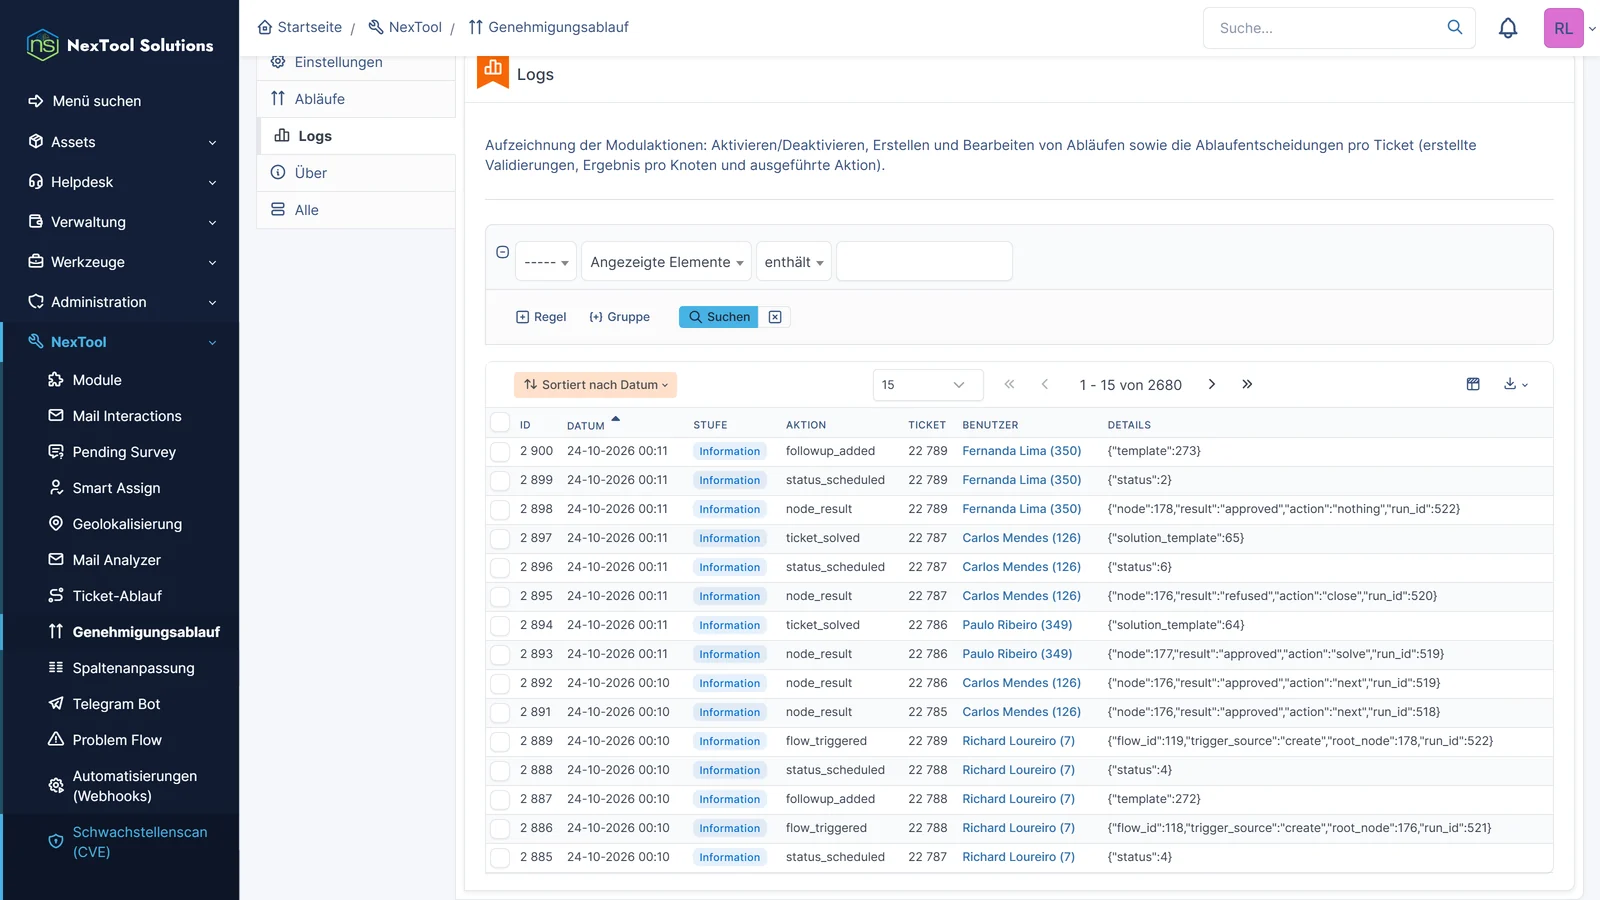This screenshot has height=900, width=1600.
Task: Switch to the Abläufe tab
Action: coord(356,99)
